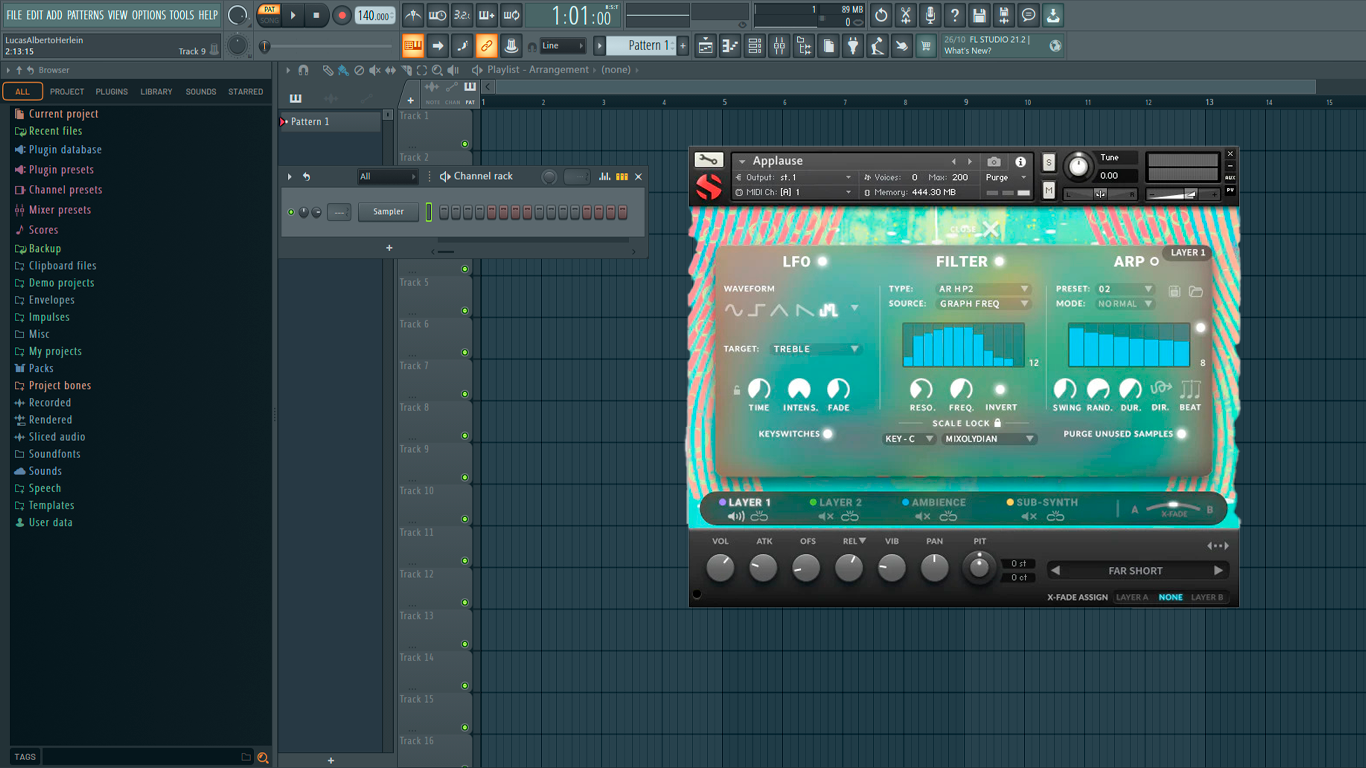This screenshot has width=1366, height=768.
Task: Click the ARP beat notes icon
Action: click(x=1190, y=388)
